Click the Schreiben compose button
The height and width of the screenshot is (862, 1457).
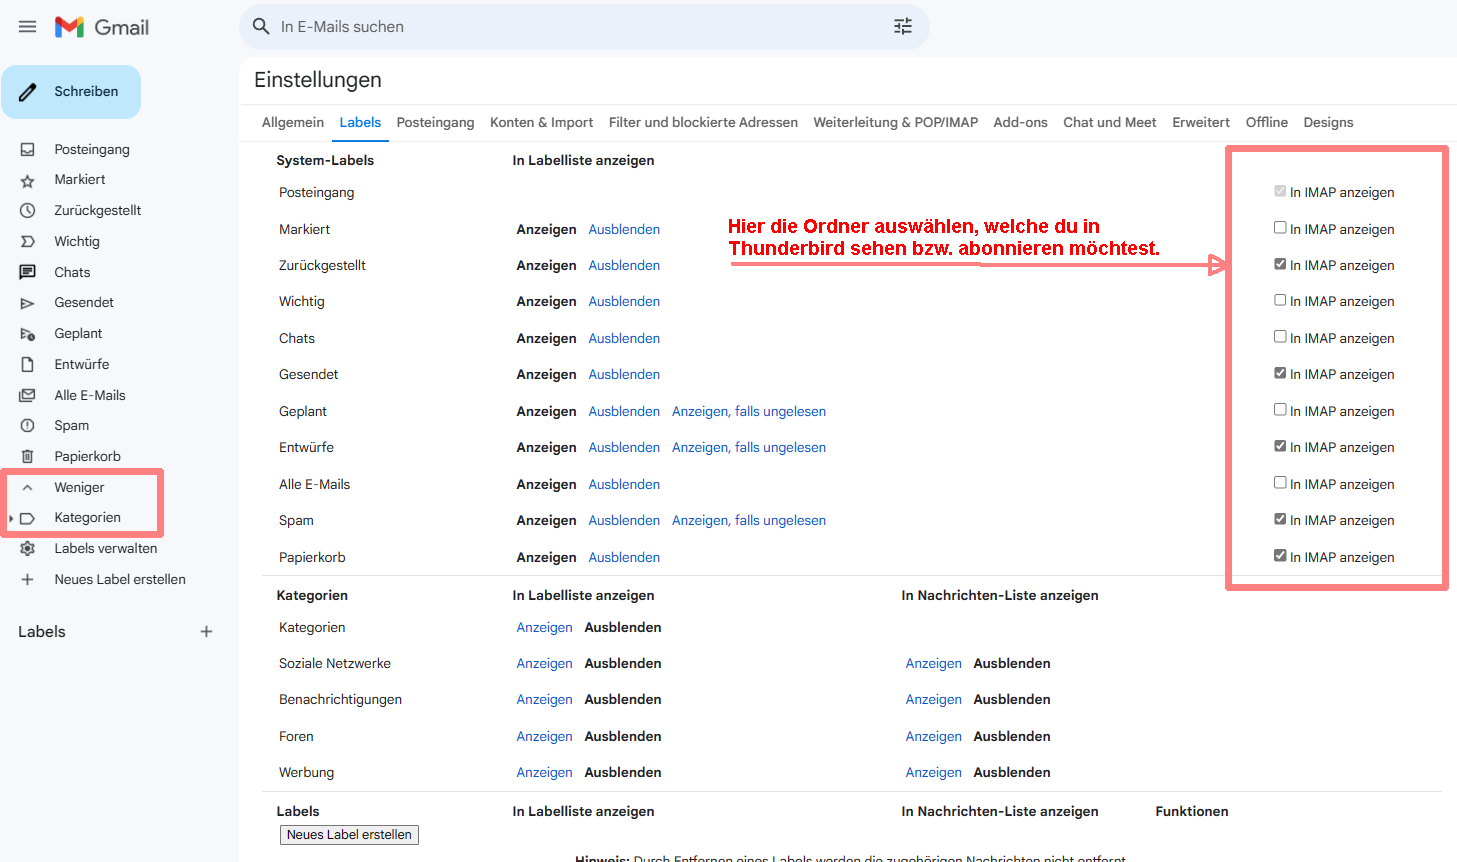tap(71, 92)
